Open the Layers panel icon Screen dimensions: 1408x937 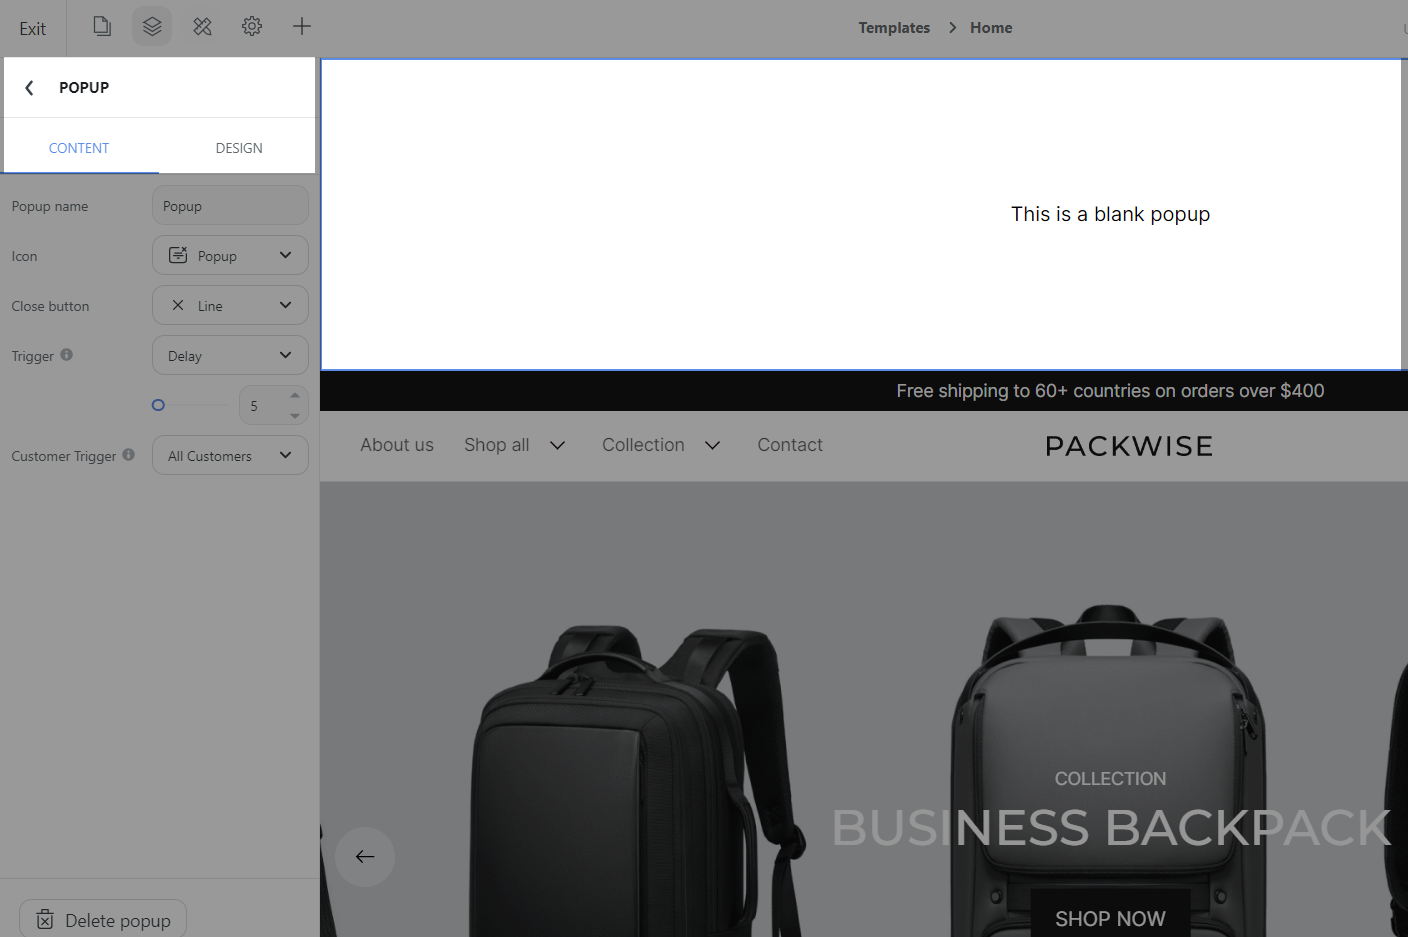[152, 26]
